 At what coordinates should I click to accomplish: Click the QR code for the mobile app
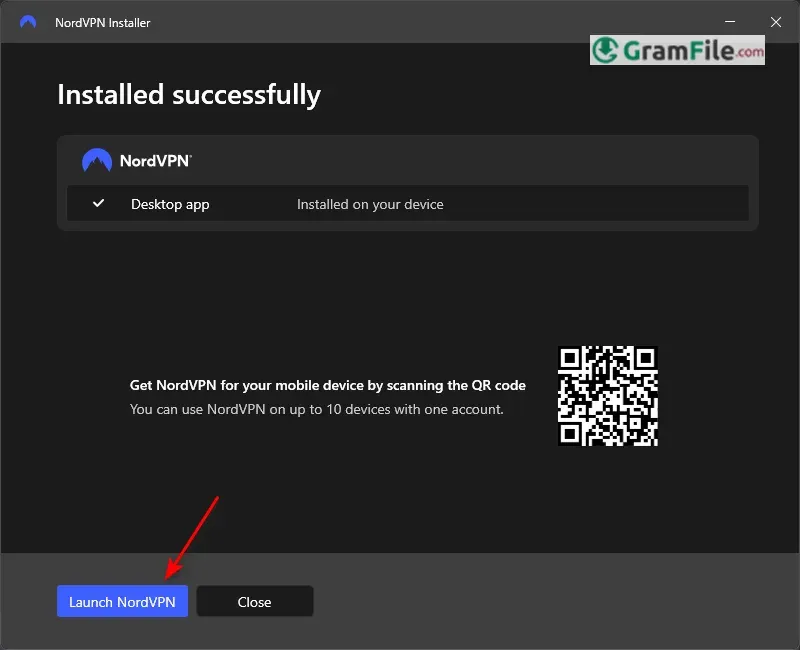click(x=608, y=396)
